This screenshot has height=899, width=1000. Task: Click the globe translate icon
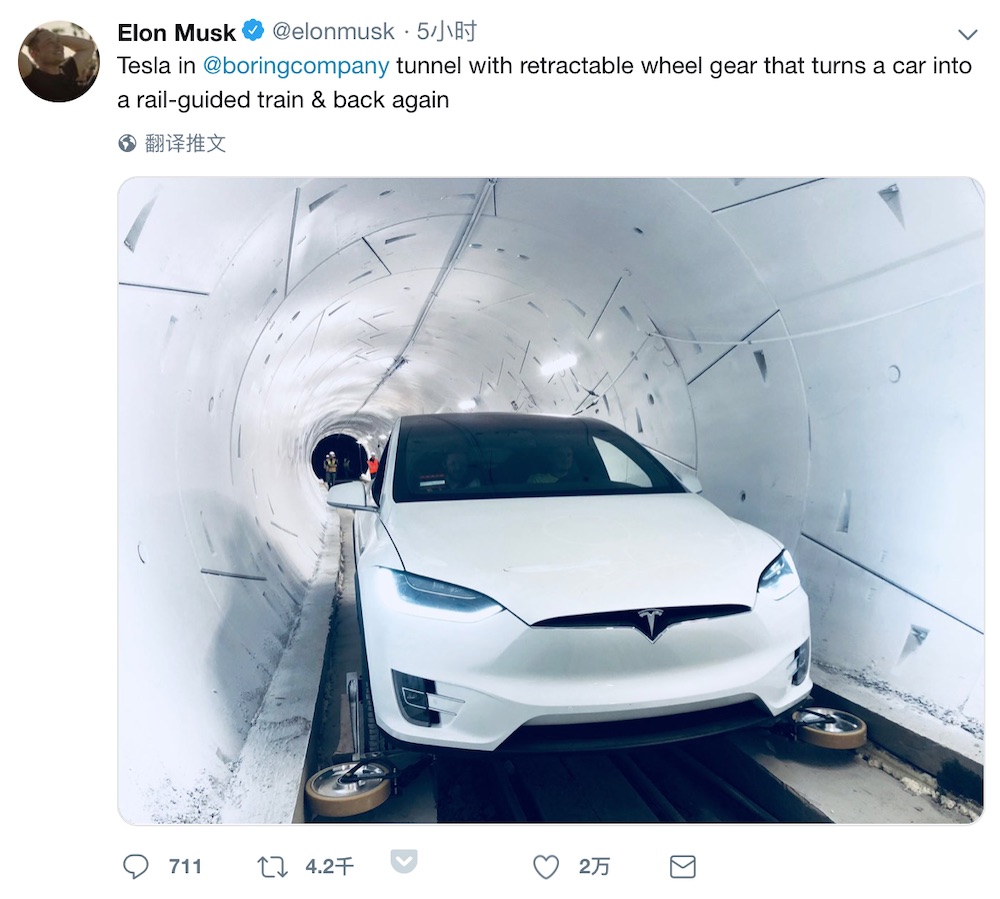coord(127,143)
